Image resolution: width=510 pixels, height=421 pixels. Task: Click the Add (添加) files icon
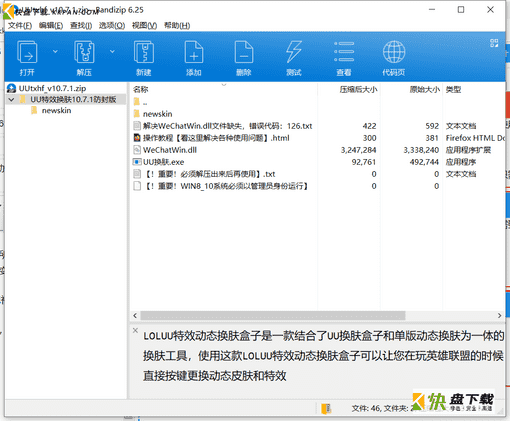[194, 52]
